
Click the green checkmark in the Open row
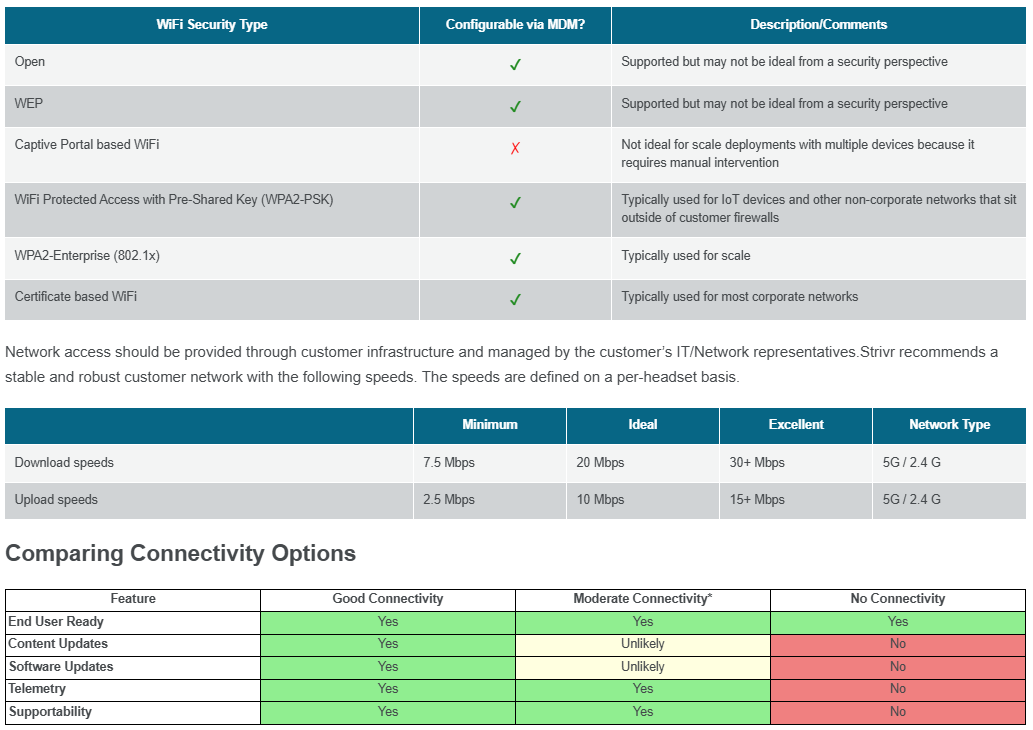(515, 65)
